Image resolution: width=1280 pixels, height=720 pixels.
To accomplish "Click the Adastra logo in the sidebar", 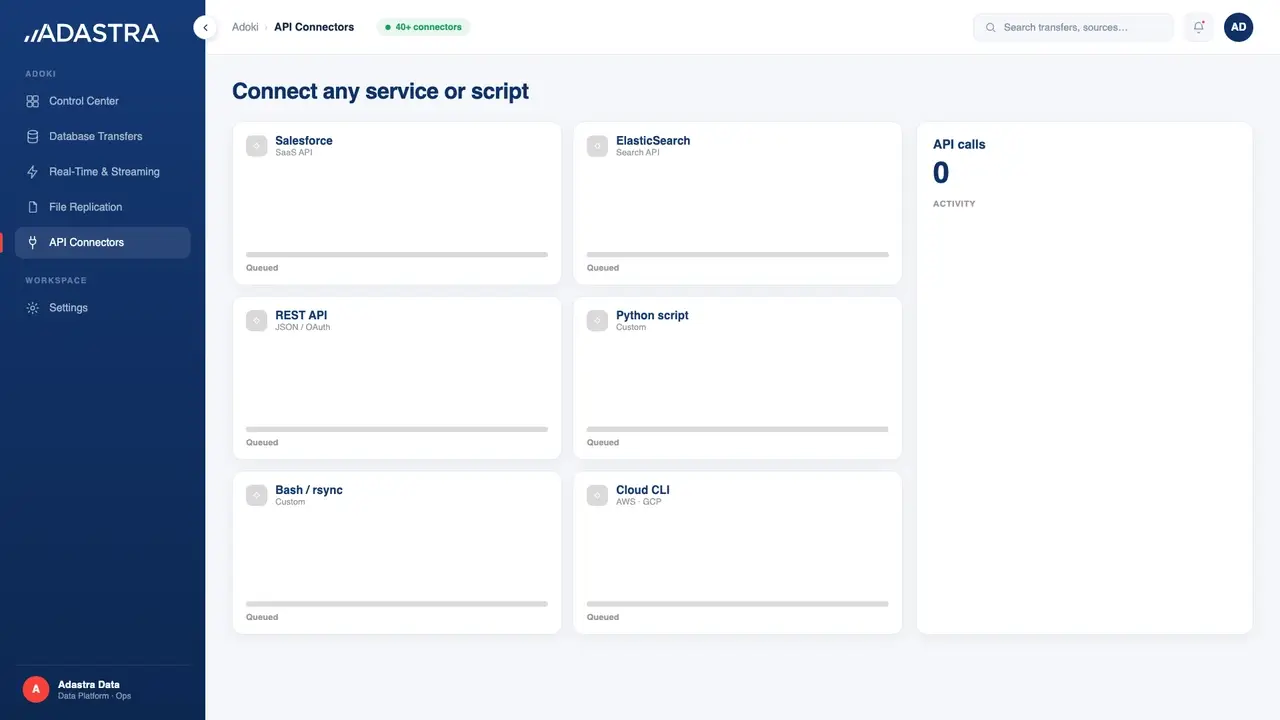I will click(x=92, y=33).
